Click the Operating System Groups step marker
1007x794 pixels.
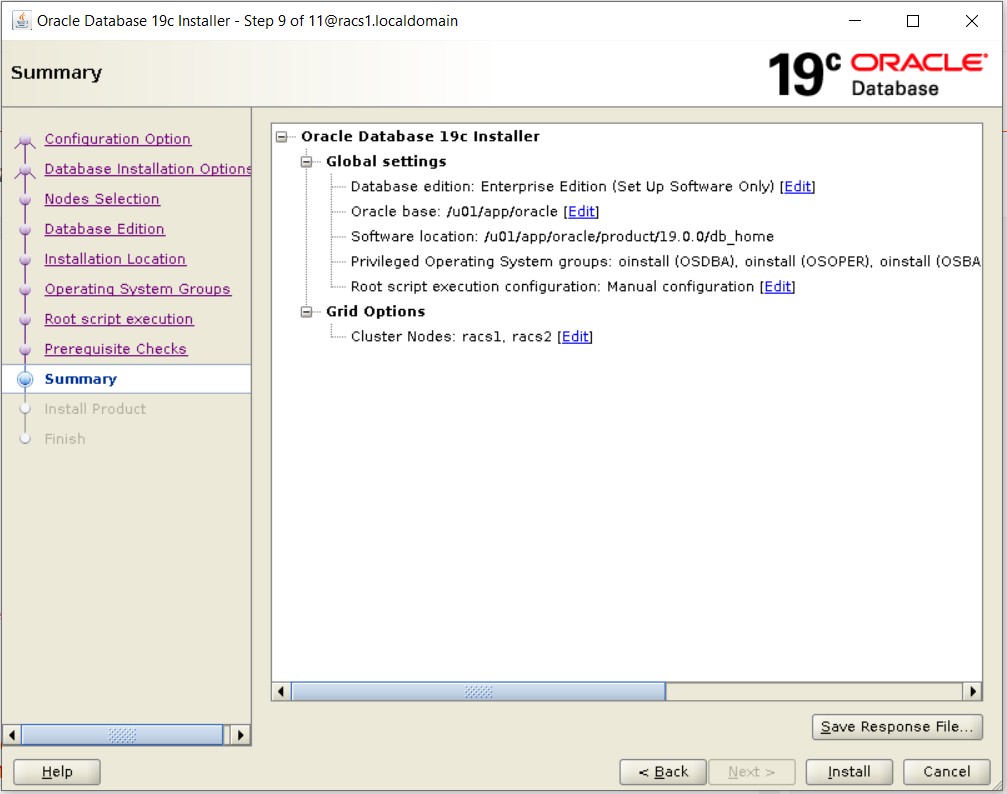(x=25, y=290)
